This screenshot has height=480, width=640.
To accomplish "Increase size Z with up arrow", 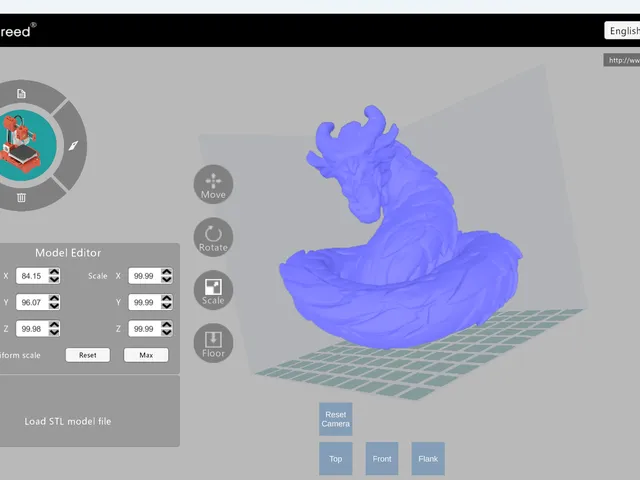I will coord(54,325).
